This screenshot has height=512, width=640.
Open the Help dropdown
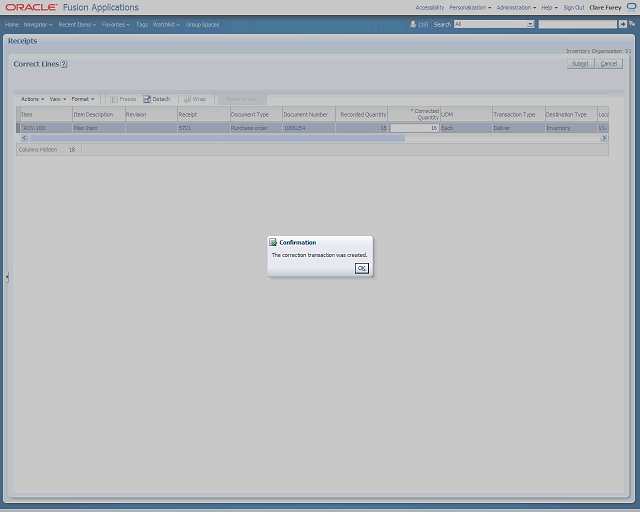click(x=549, y=8)
